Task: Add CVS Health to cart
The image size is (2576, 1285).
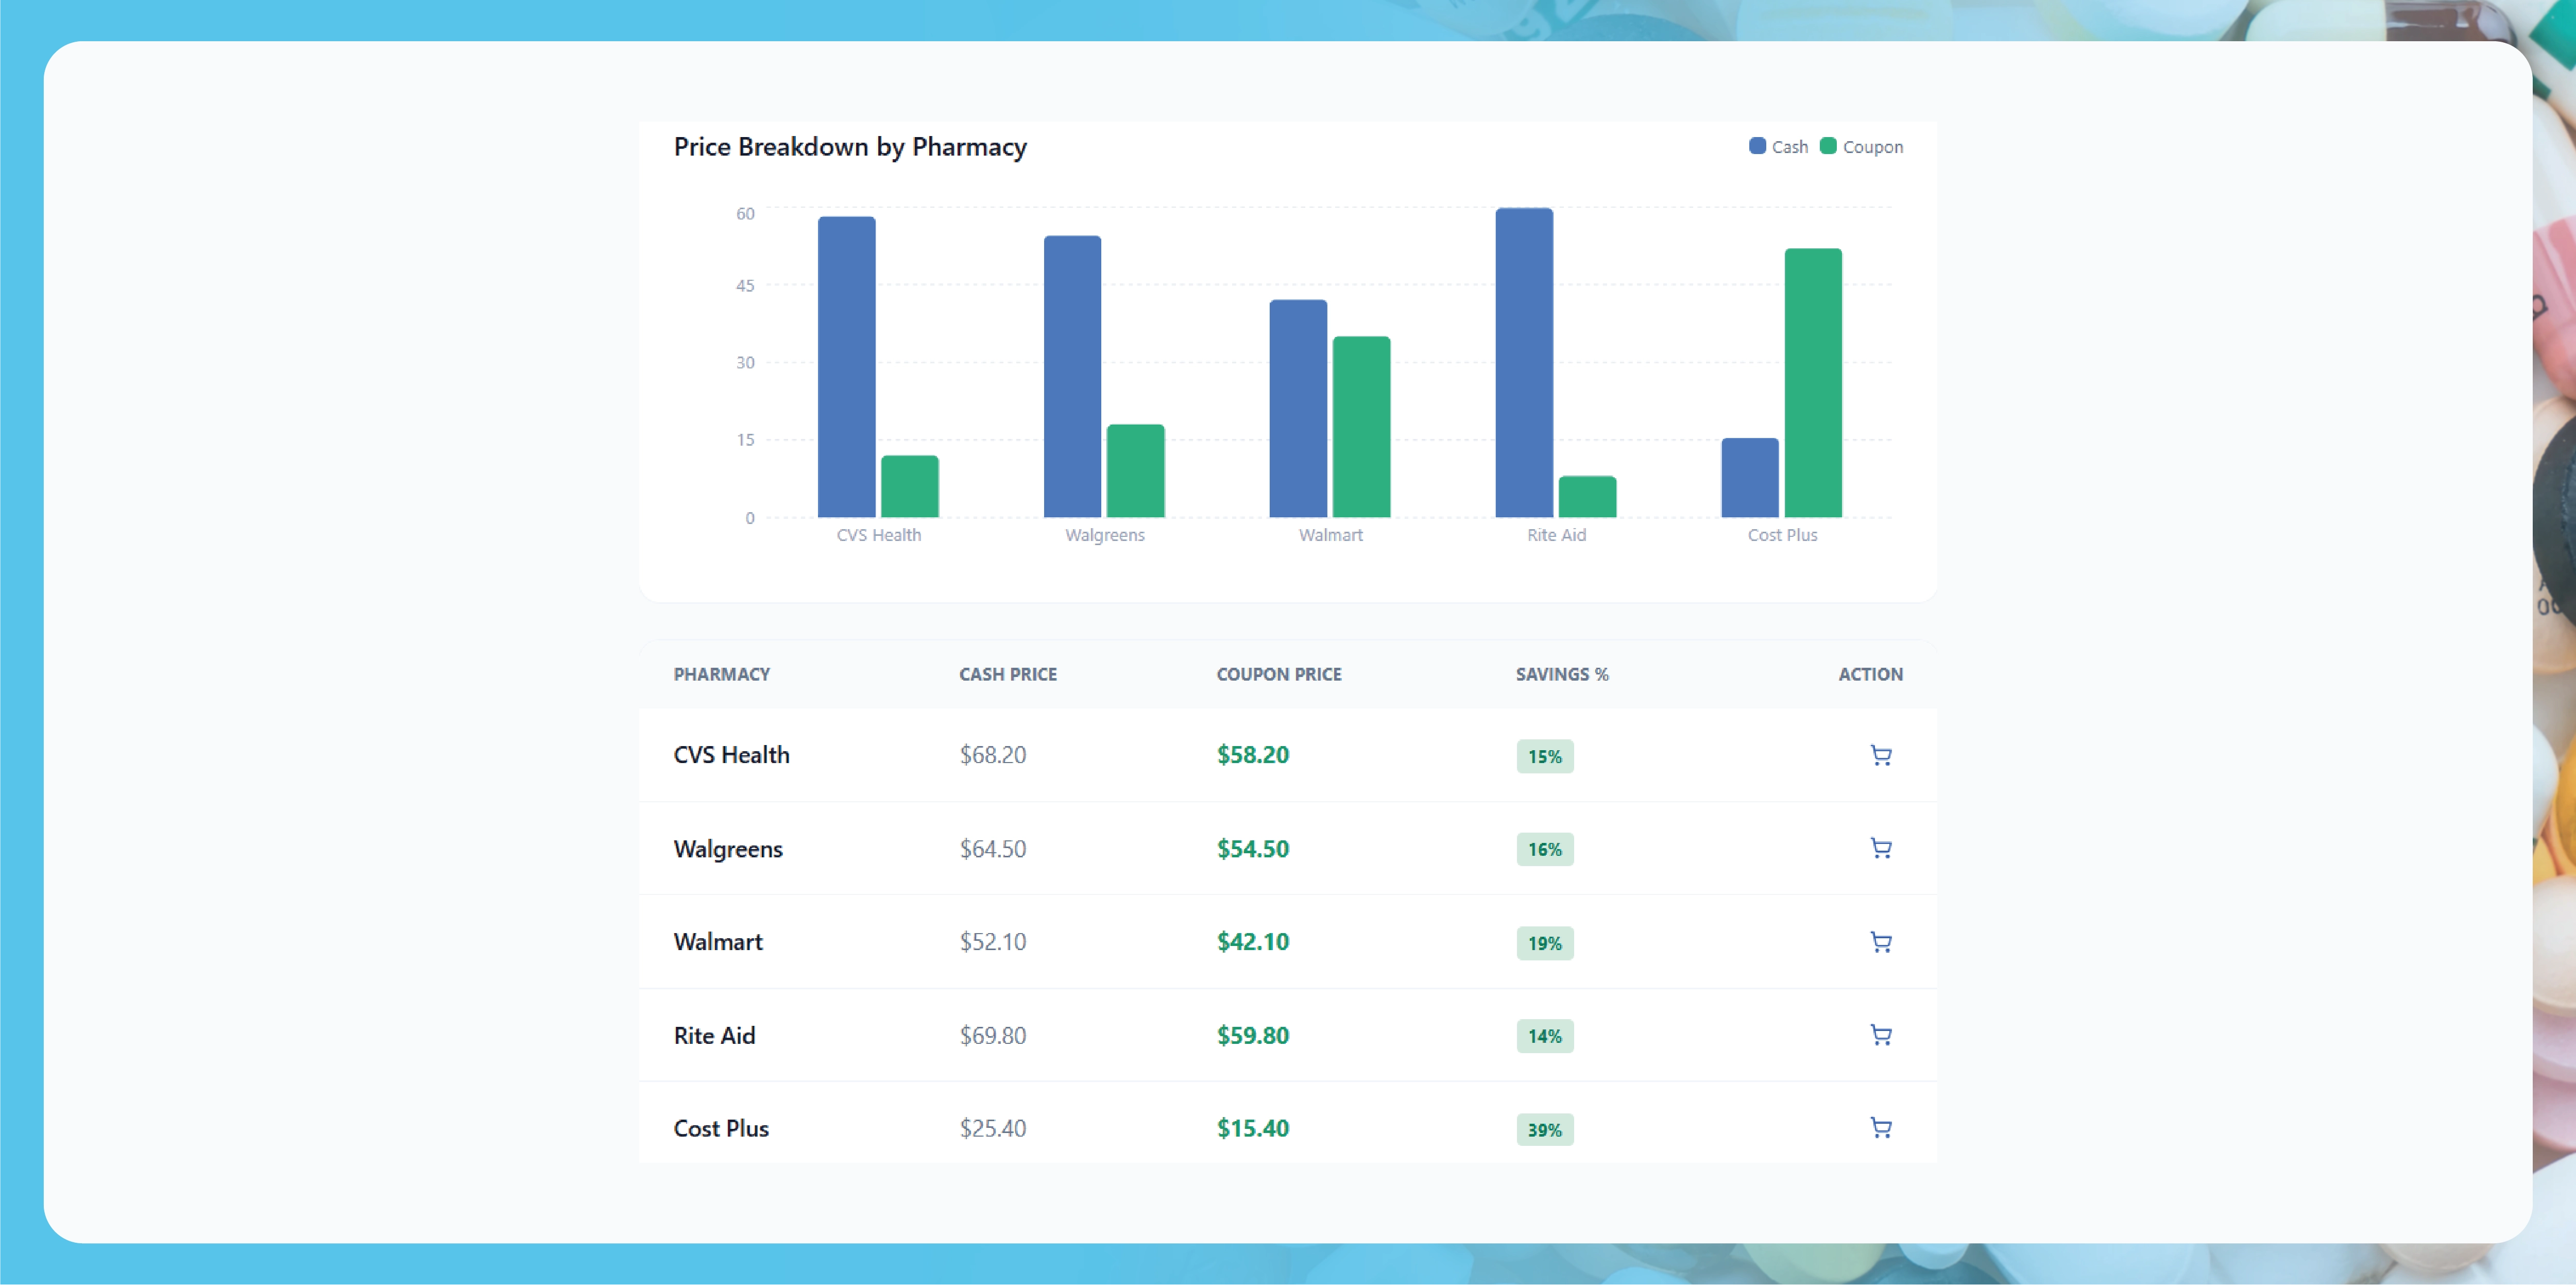Action: point(1881,756)
